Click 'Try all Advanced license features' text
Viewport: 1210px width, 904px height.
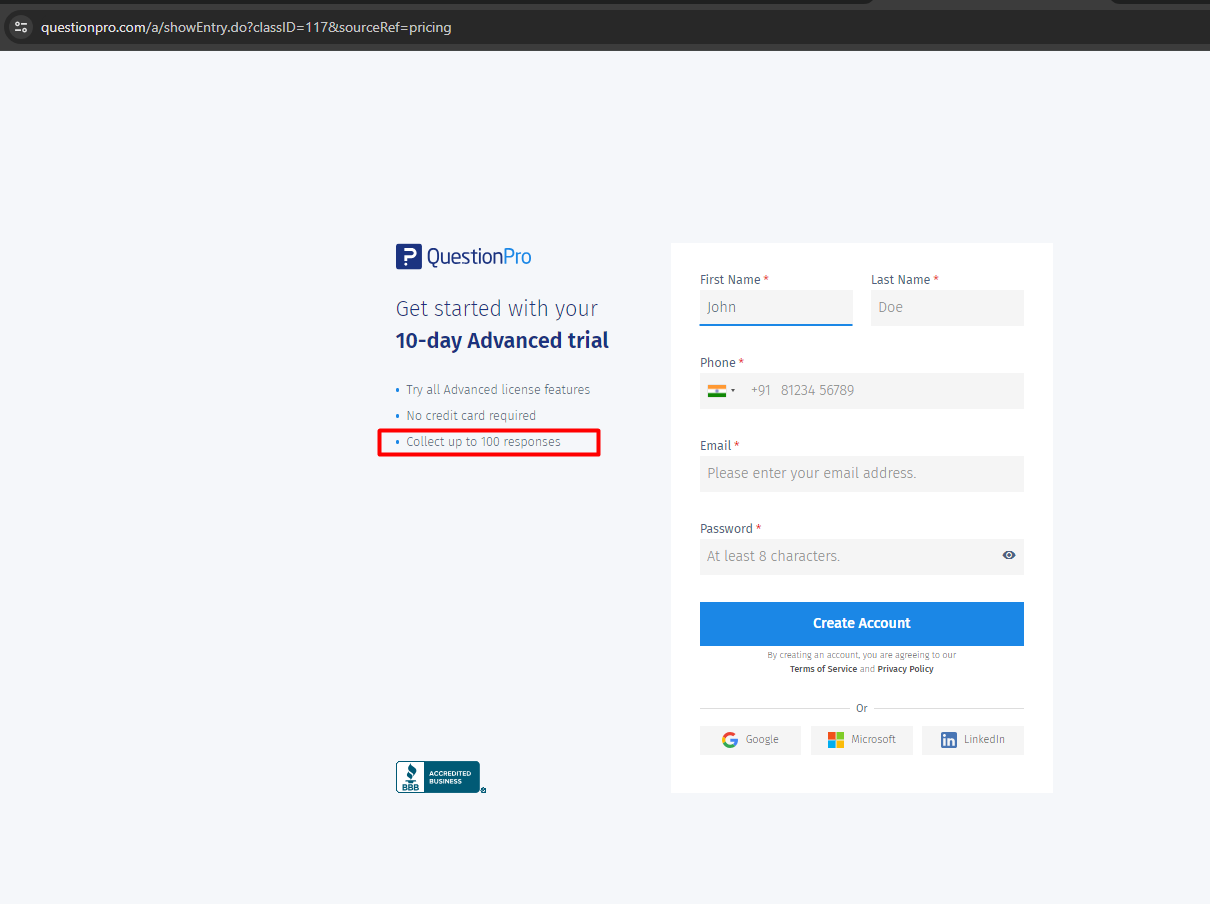[x=498, y=390]
